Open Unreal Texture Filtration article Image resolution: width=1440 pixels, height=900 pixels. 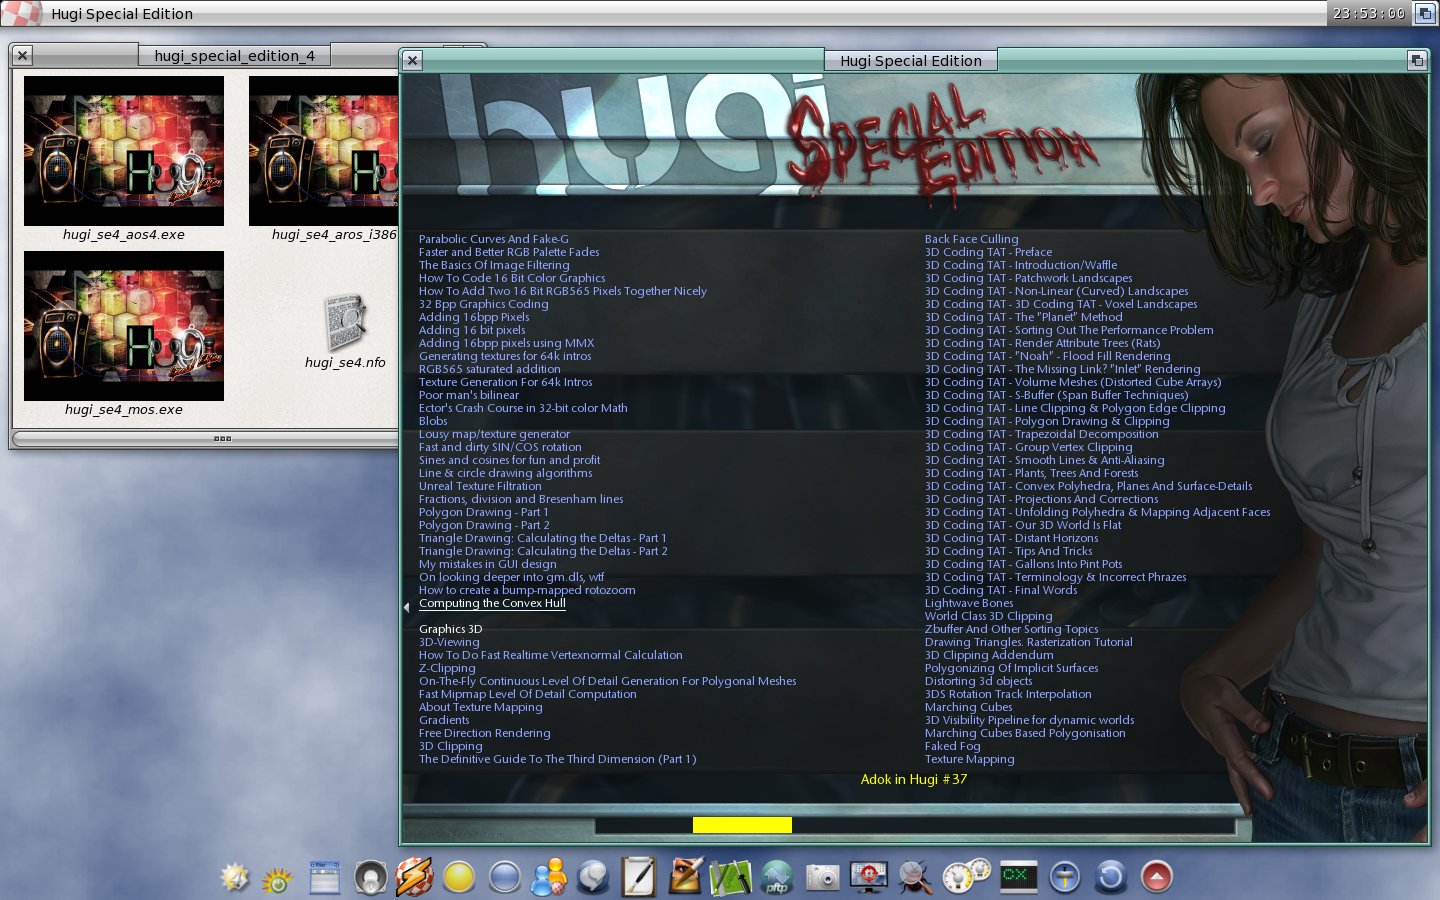[x=480, y=486]
